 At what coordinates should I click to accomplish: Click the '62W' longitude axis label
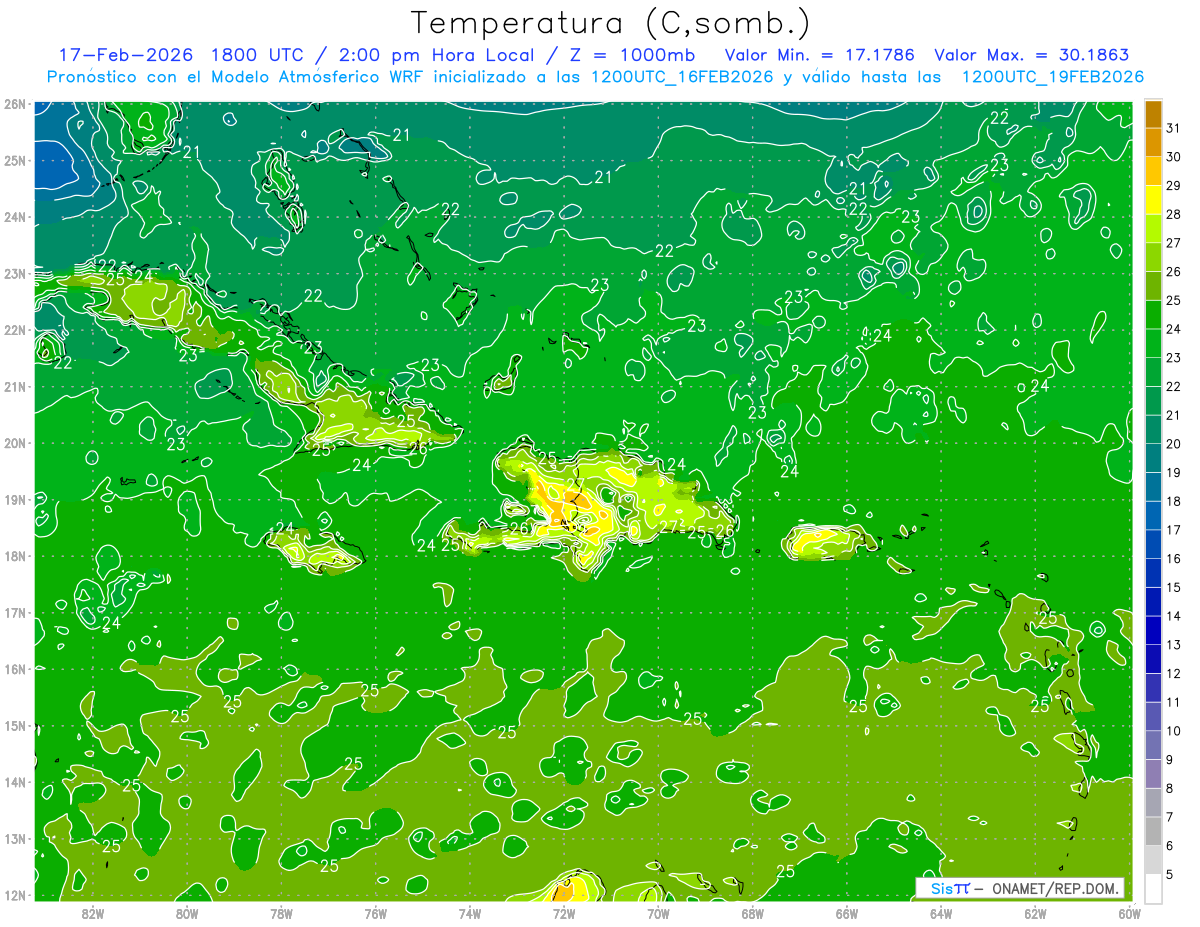(1035, 912)
